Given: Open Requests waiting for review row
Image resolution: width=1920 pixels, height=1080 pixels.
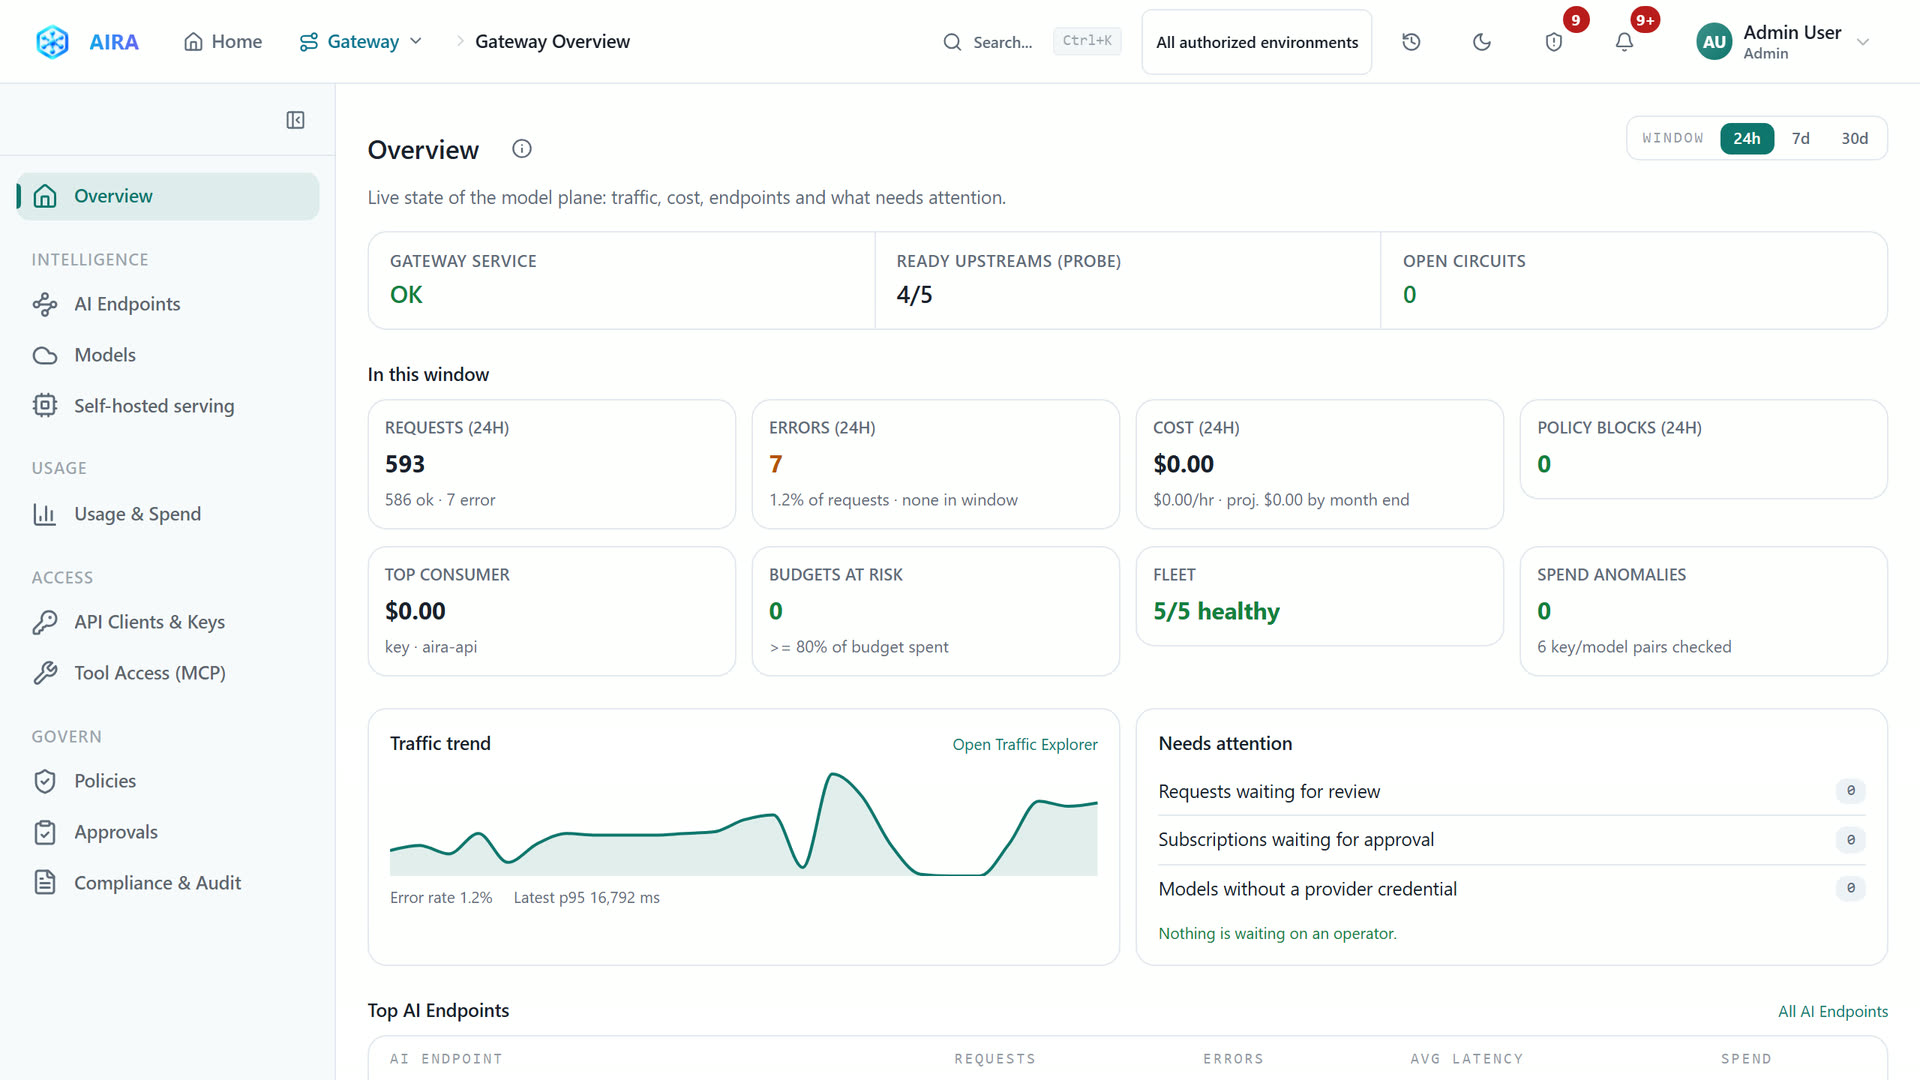Looking at the screenshot, I should point(1511,791).
